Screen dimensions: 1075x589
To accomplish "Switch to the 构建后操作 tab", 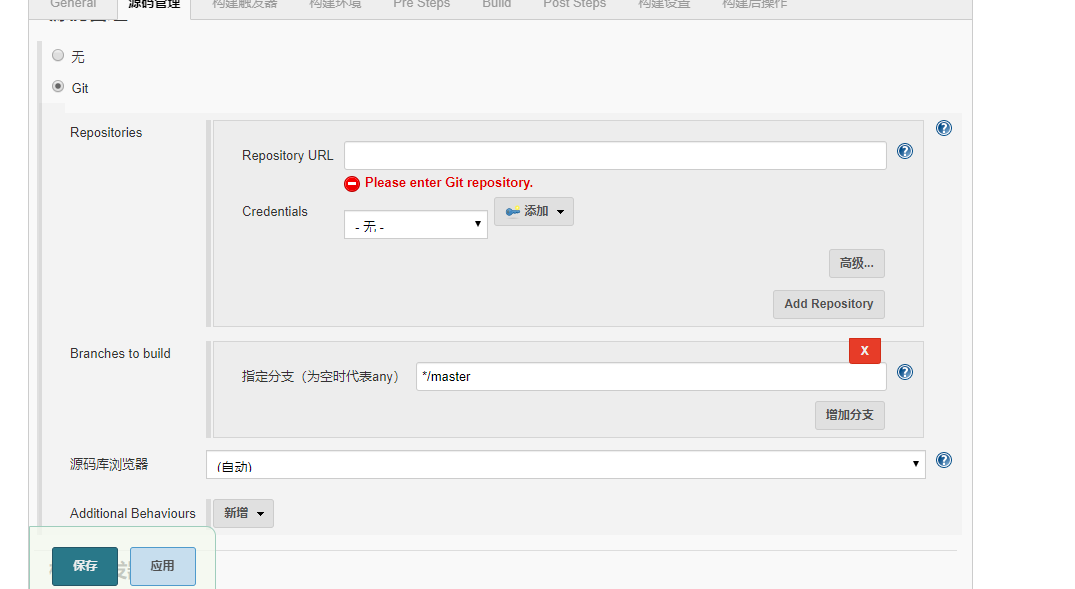I will [x=754, y=4].
